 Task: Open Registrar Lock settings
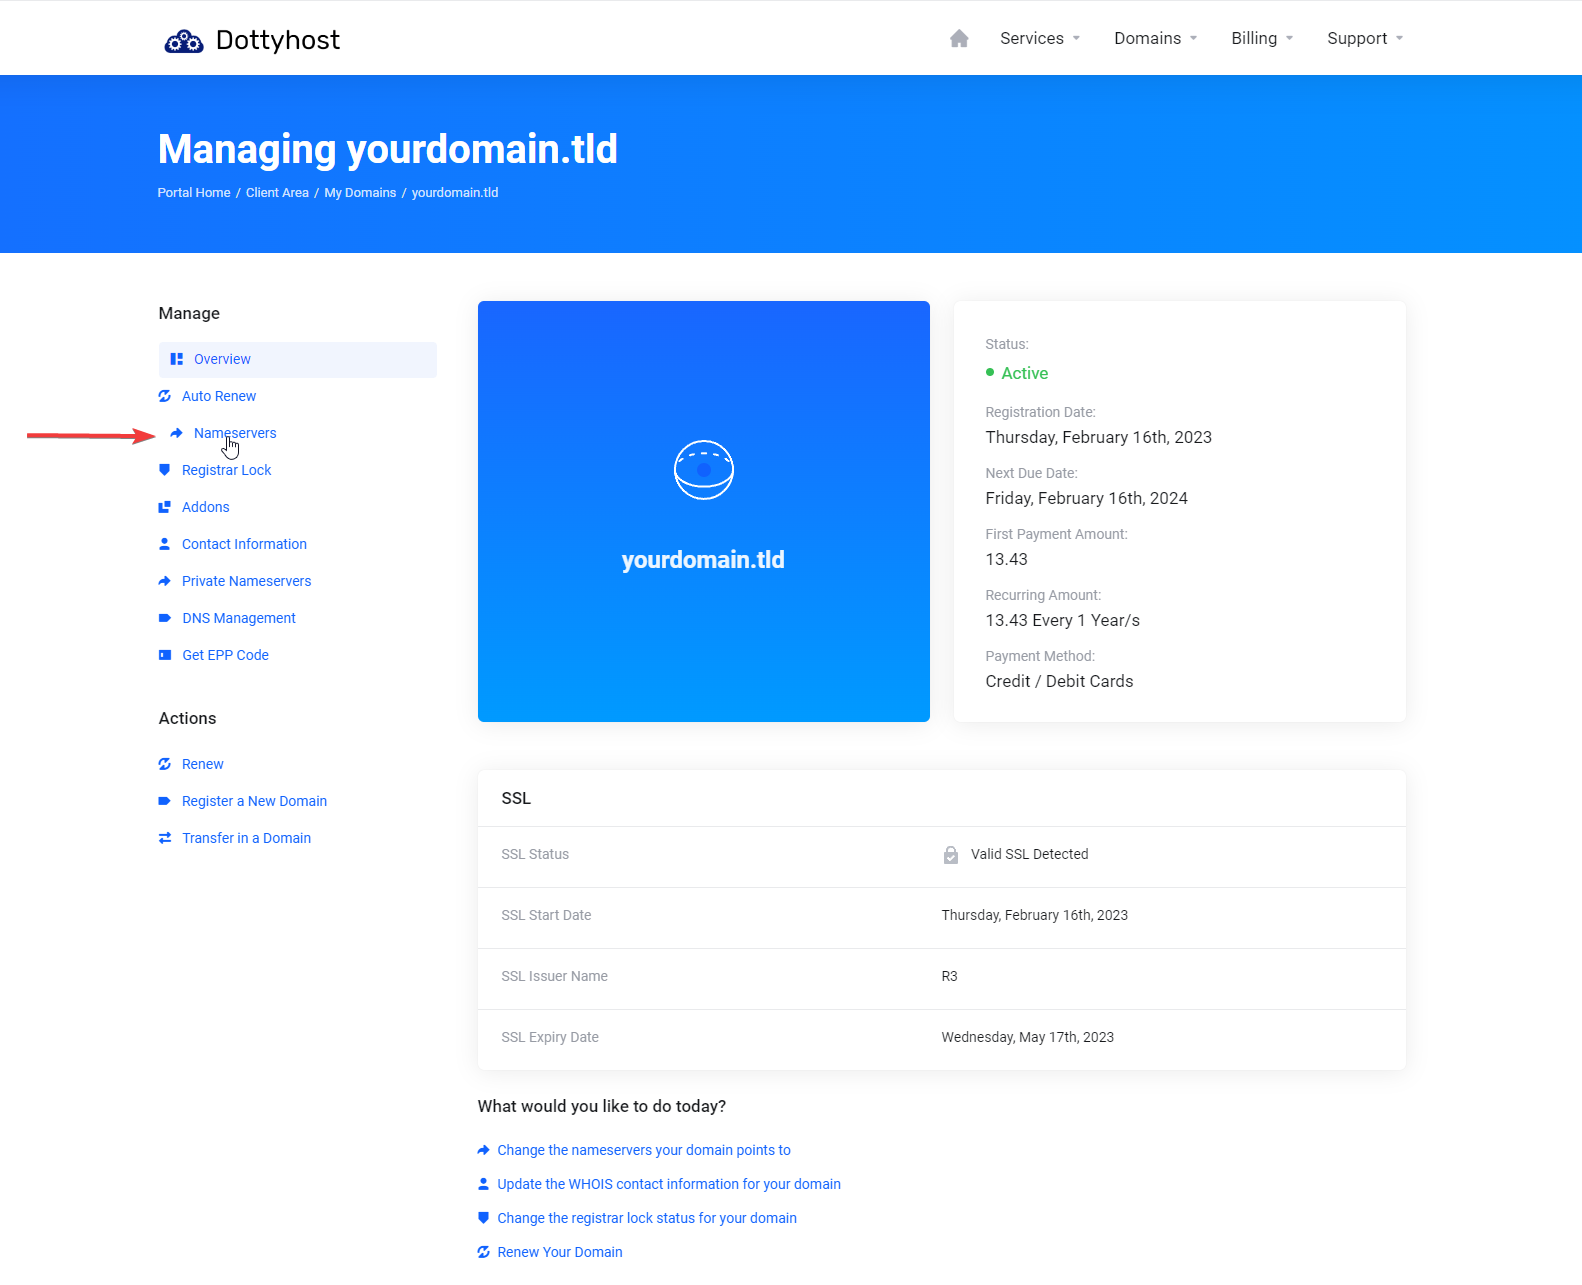(x=227, y=470)
